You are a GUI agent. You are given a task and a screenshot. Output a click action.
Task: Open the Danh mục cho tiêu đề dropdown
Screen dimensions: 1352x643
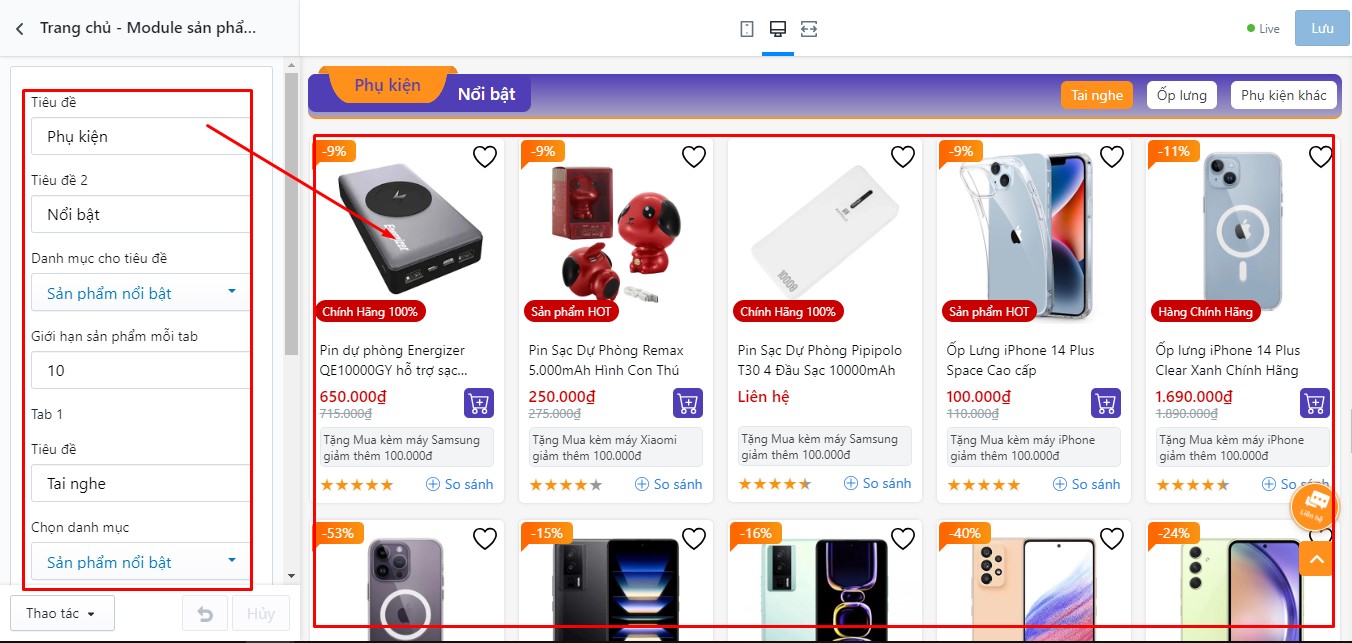pos(140,293)
